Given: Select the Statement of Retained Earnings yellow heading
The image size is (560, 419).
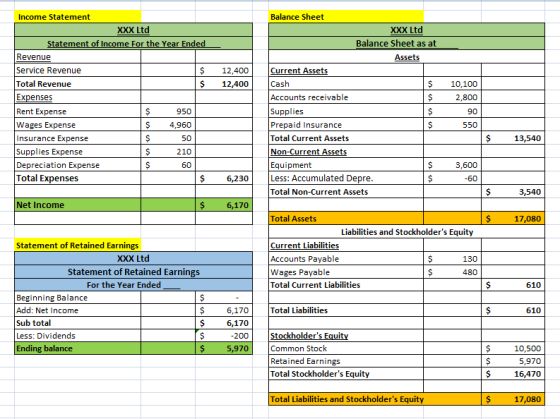Looking at the screenshot, I should coord(78,245).
